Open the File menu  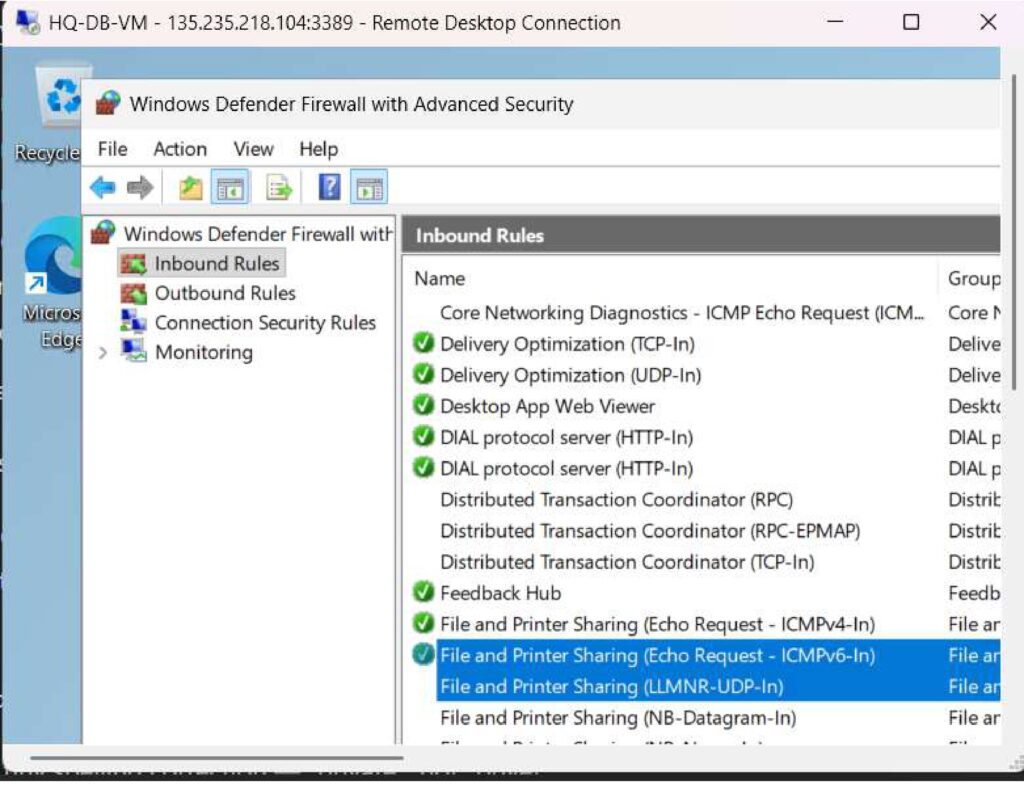(112, 149)
